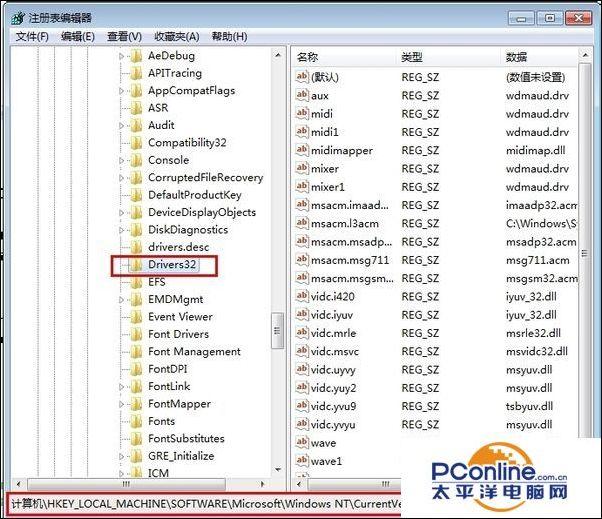The image size is (602, 519).
Task: Select the msacm.msgsm... value name
Action: [352, 278]
